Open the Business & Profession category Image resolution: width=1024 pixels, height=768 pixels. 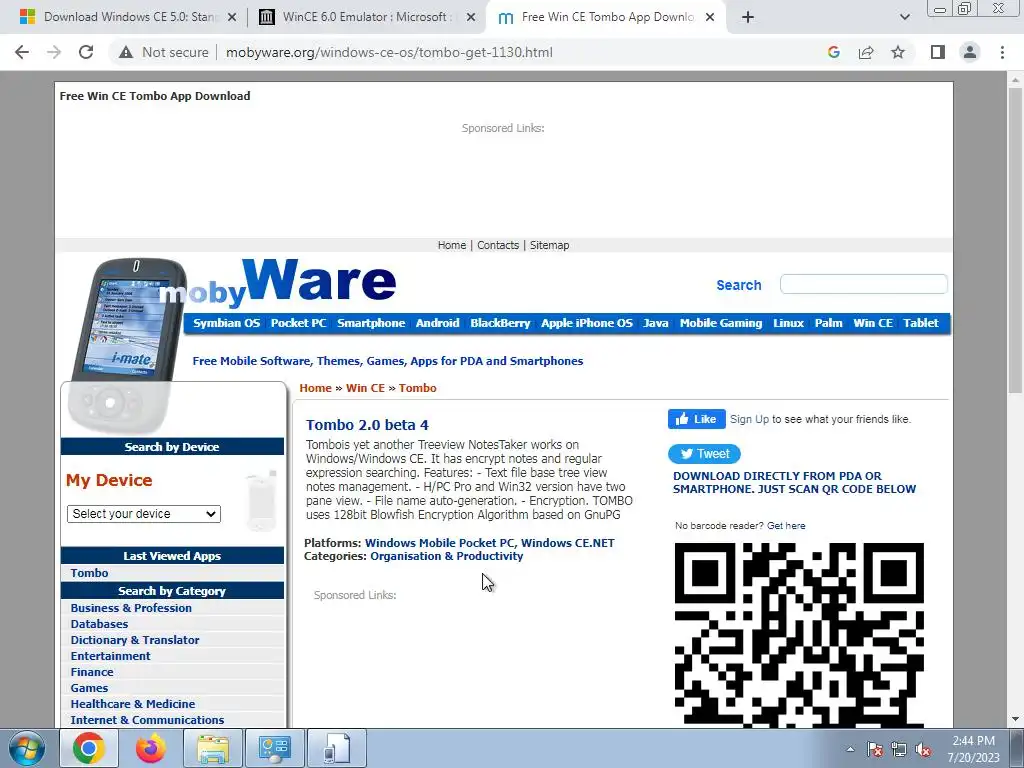(131, 608)
